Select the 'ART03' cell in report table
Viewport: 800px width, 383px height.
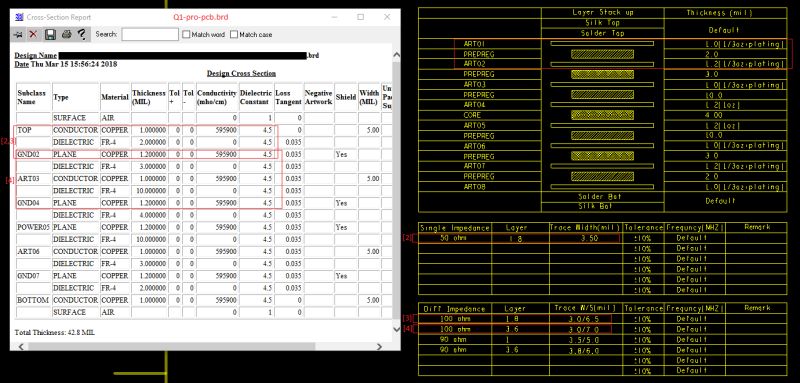34,178
